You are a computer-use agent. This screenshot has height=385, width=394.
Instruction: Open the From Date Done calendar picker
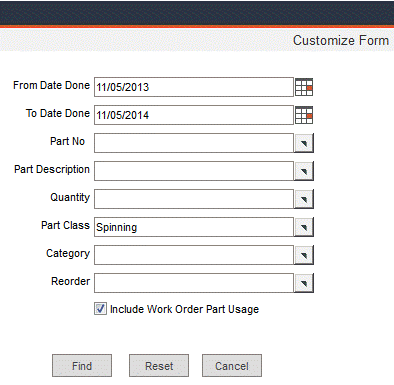[x=304, y=87]
